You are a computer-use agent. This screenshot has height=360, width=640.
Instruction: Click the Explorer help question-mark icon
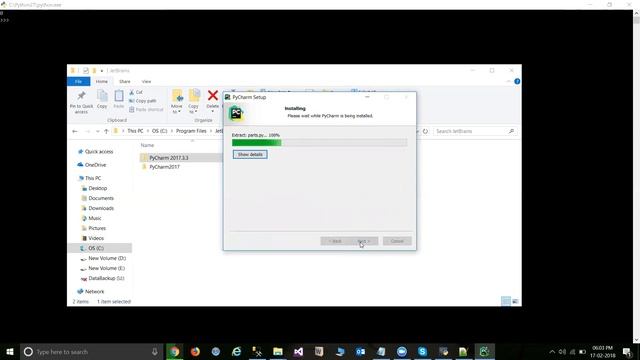point(517,82)
